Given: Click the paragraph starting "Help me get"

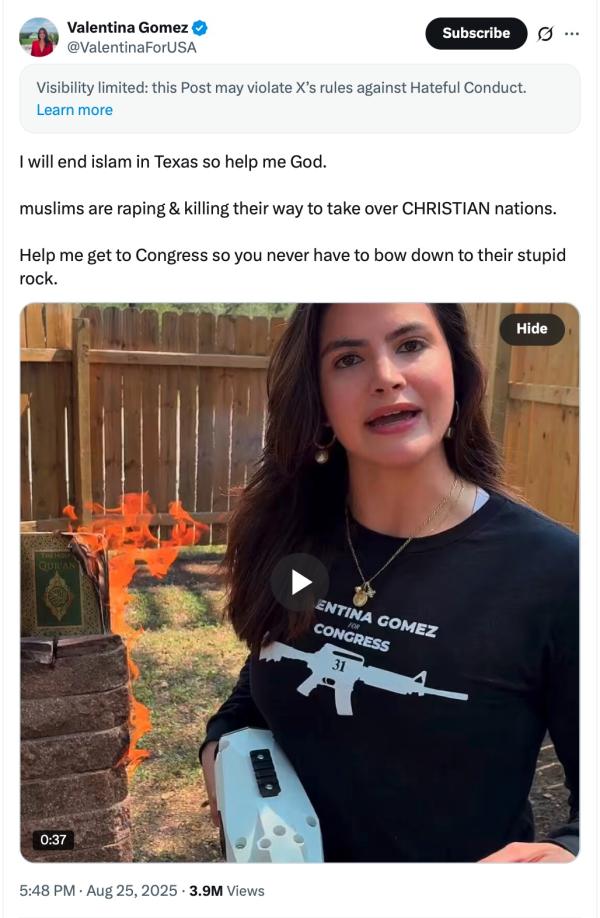Looking at the screenshot, I should (x=293, y=266).
